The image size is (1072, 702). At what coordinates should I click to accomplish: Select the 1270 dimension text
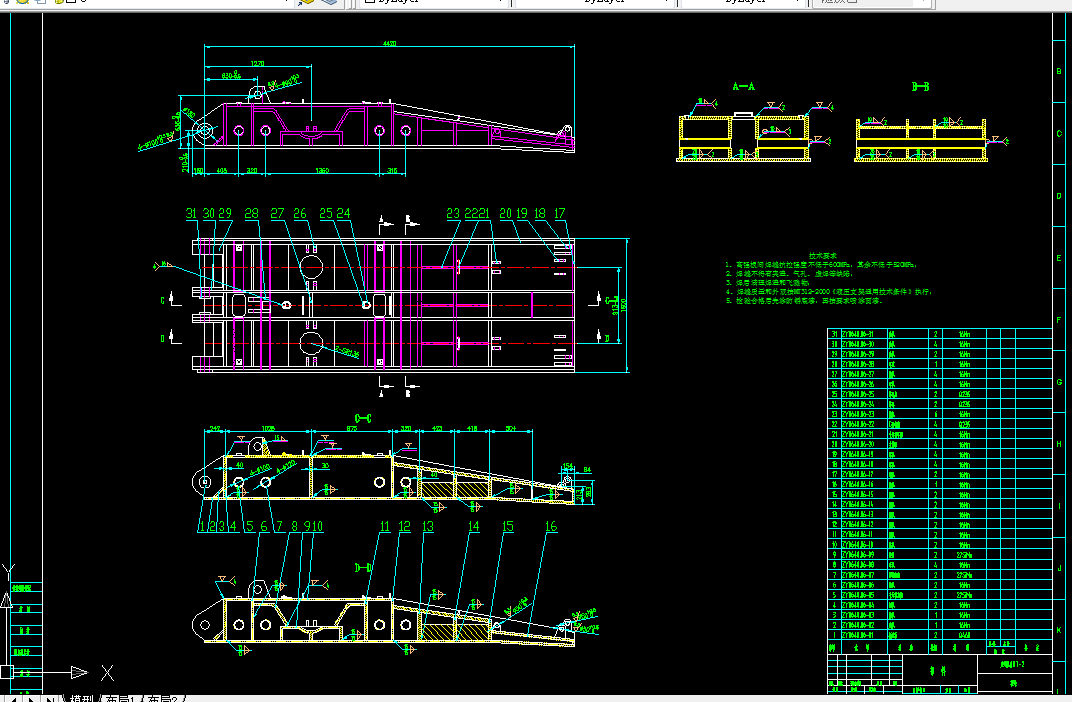(x=257, y=64)
